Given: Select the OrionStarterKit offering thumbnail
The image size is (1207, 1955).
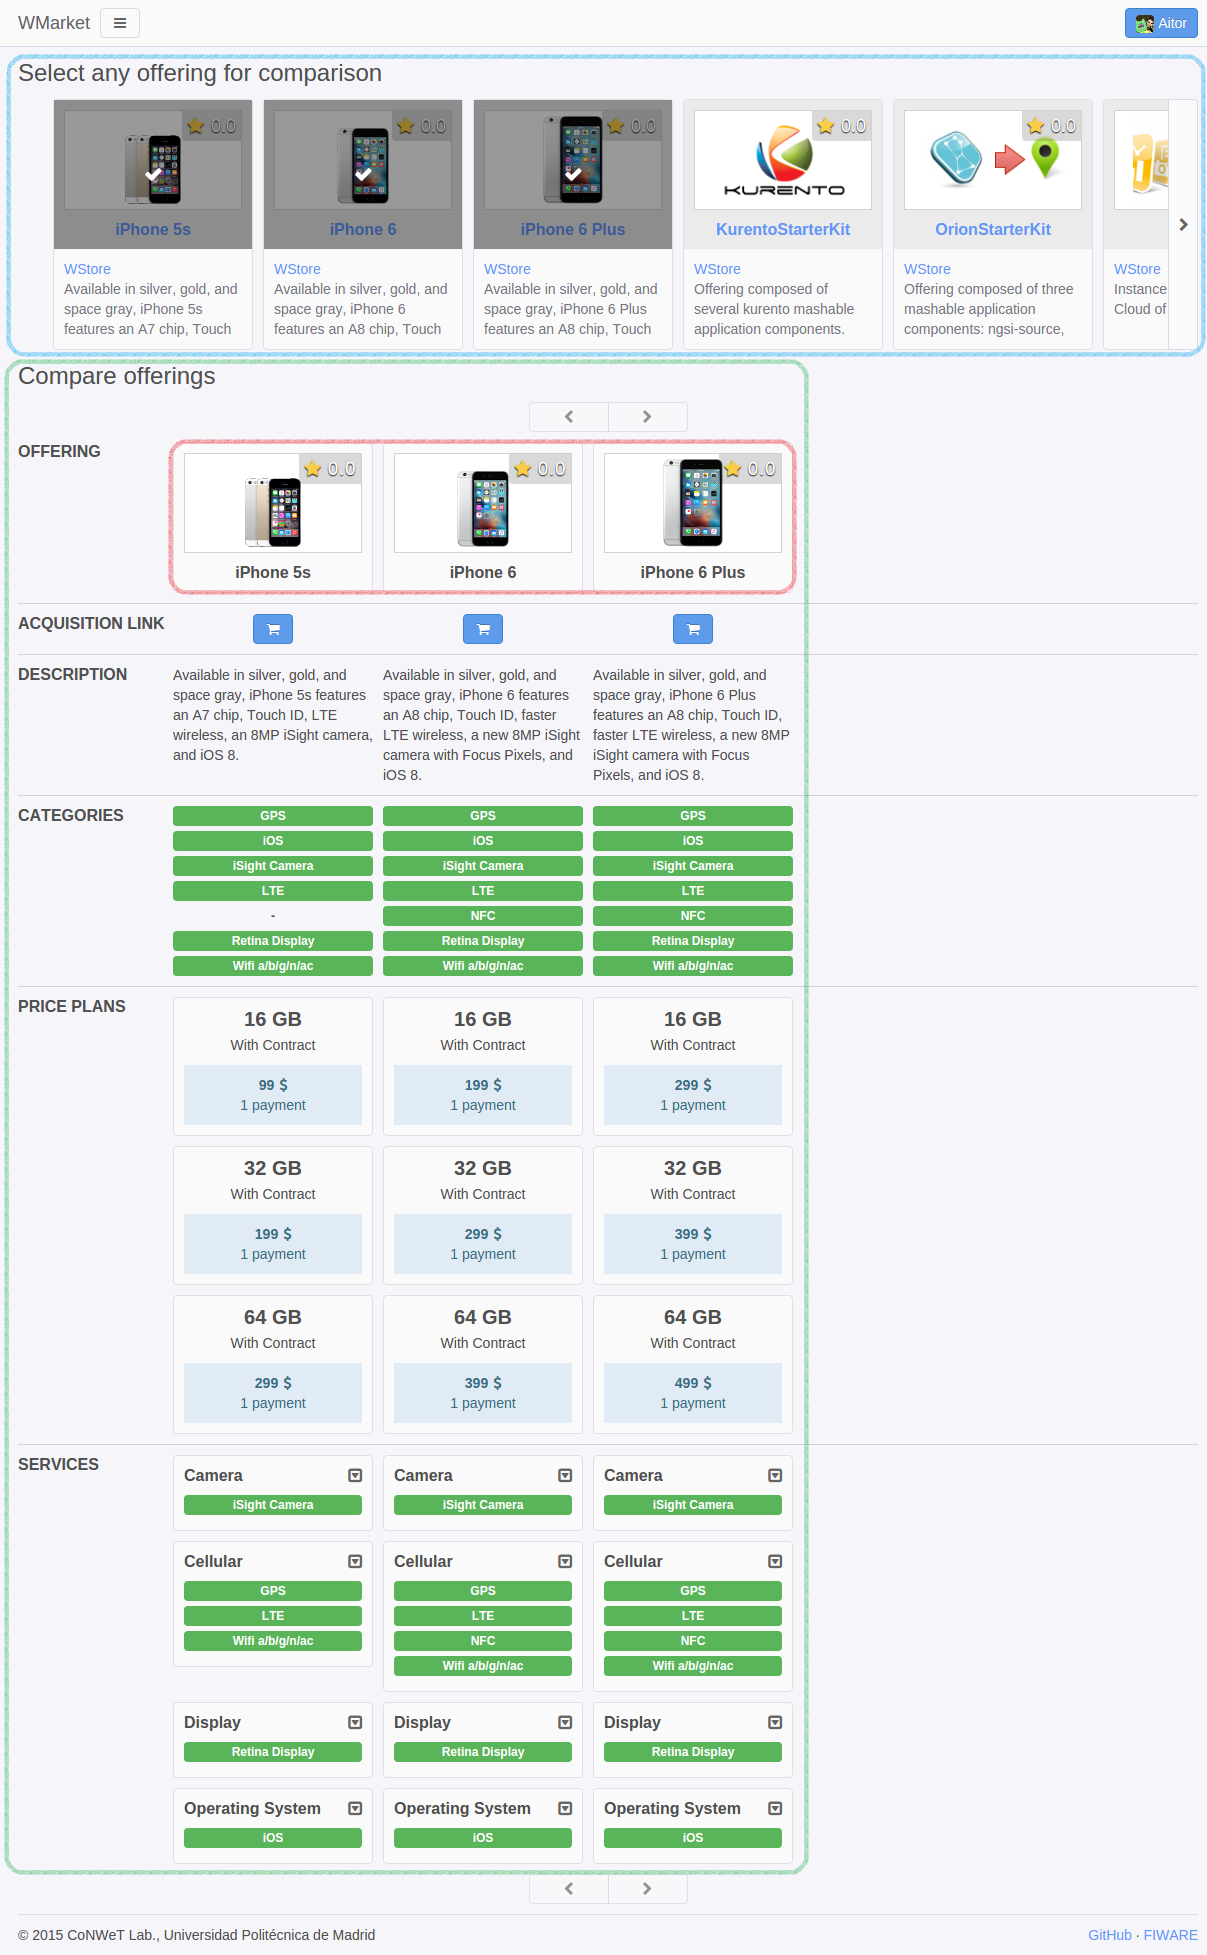Looking at the screenshot, I should [993, 160].
